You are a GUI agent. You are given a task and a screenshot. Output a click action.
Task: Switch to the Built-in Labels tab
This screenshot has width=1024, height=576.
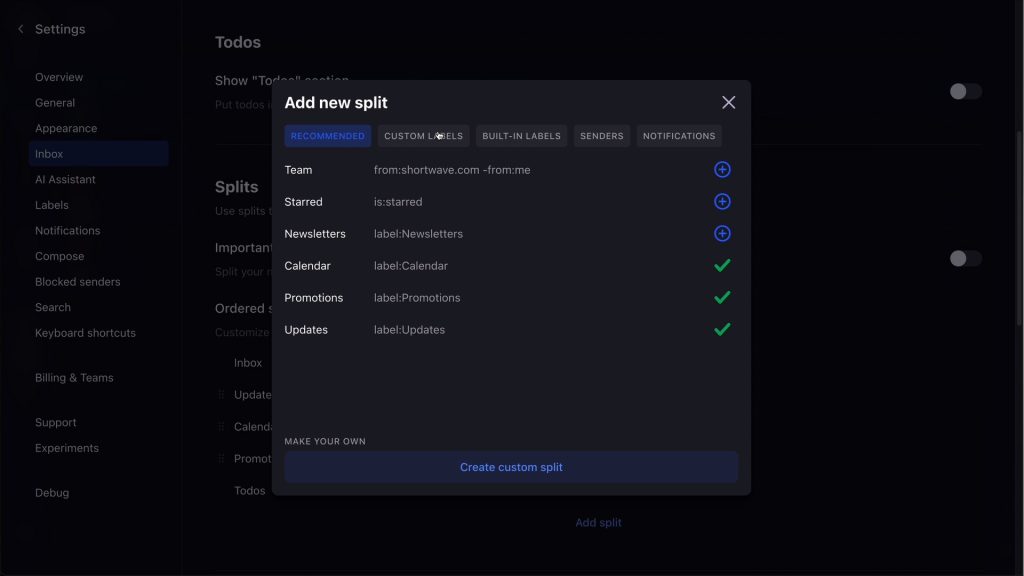(521, 136)
